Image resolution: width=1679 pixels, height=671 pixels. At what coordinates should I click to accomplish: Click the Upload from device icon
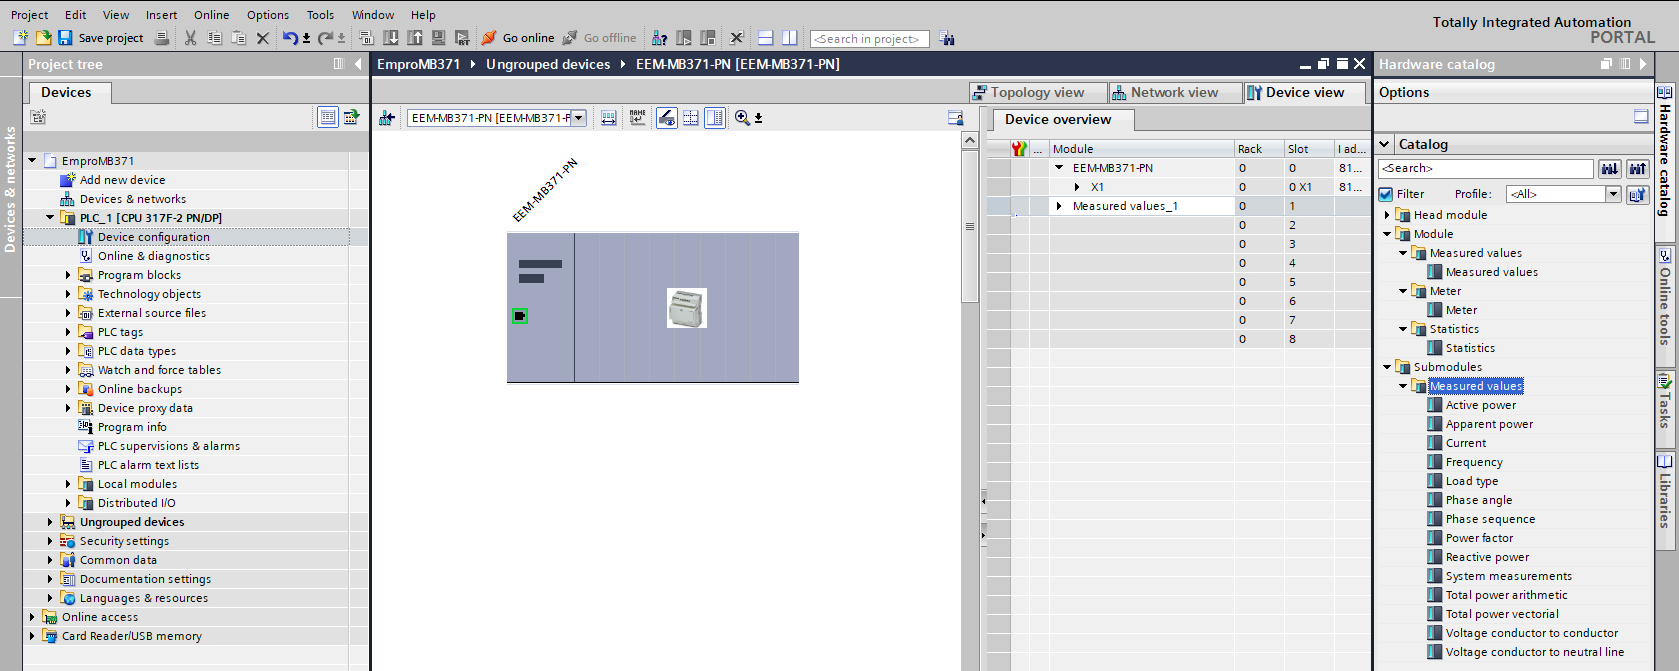415,38
